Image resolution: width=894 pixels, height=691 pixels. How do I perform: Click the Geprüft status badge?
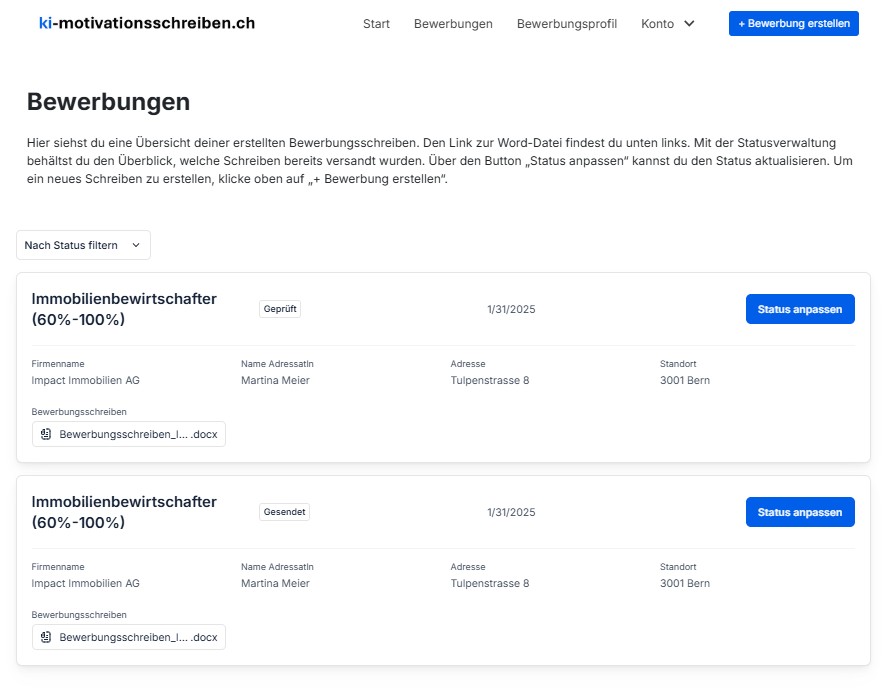tap(280, 309)
